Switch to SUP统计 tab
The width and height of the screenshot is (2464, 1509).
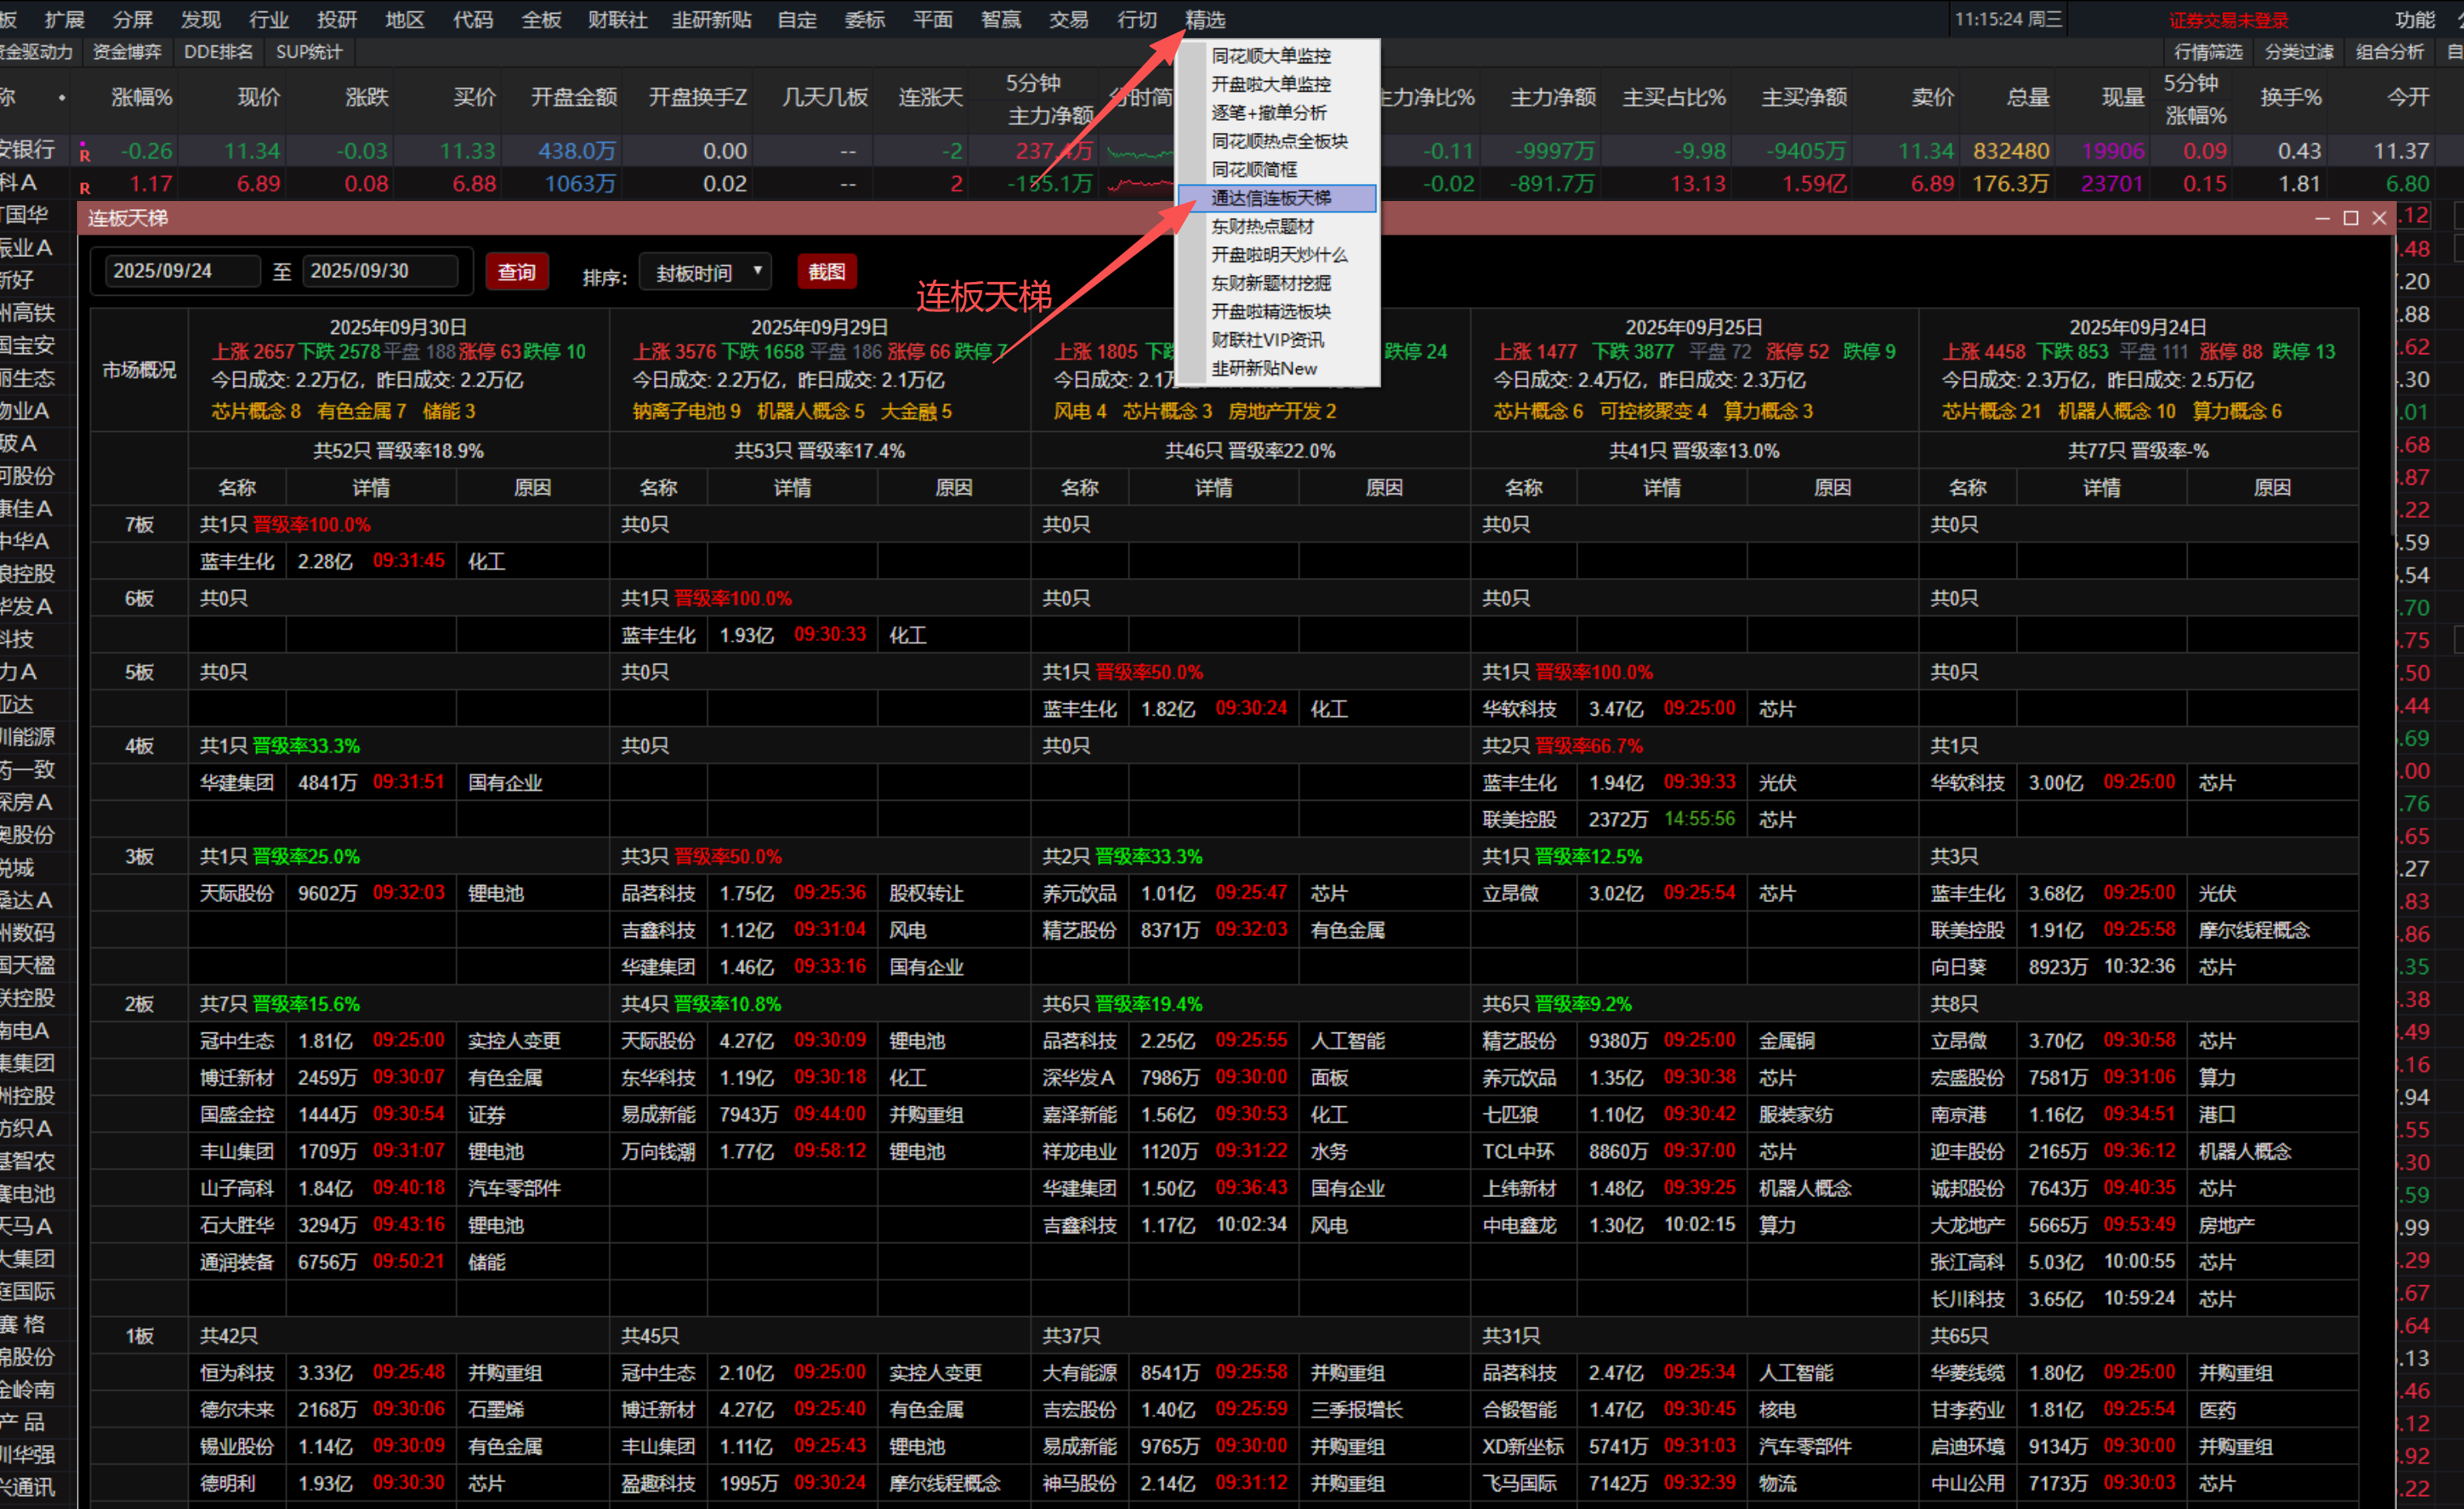click(308, 52)
